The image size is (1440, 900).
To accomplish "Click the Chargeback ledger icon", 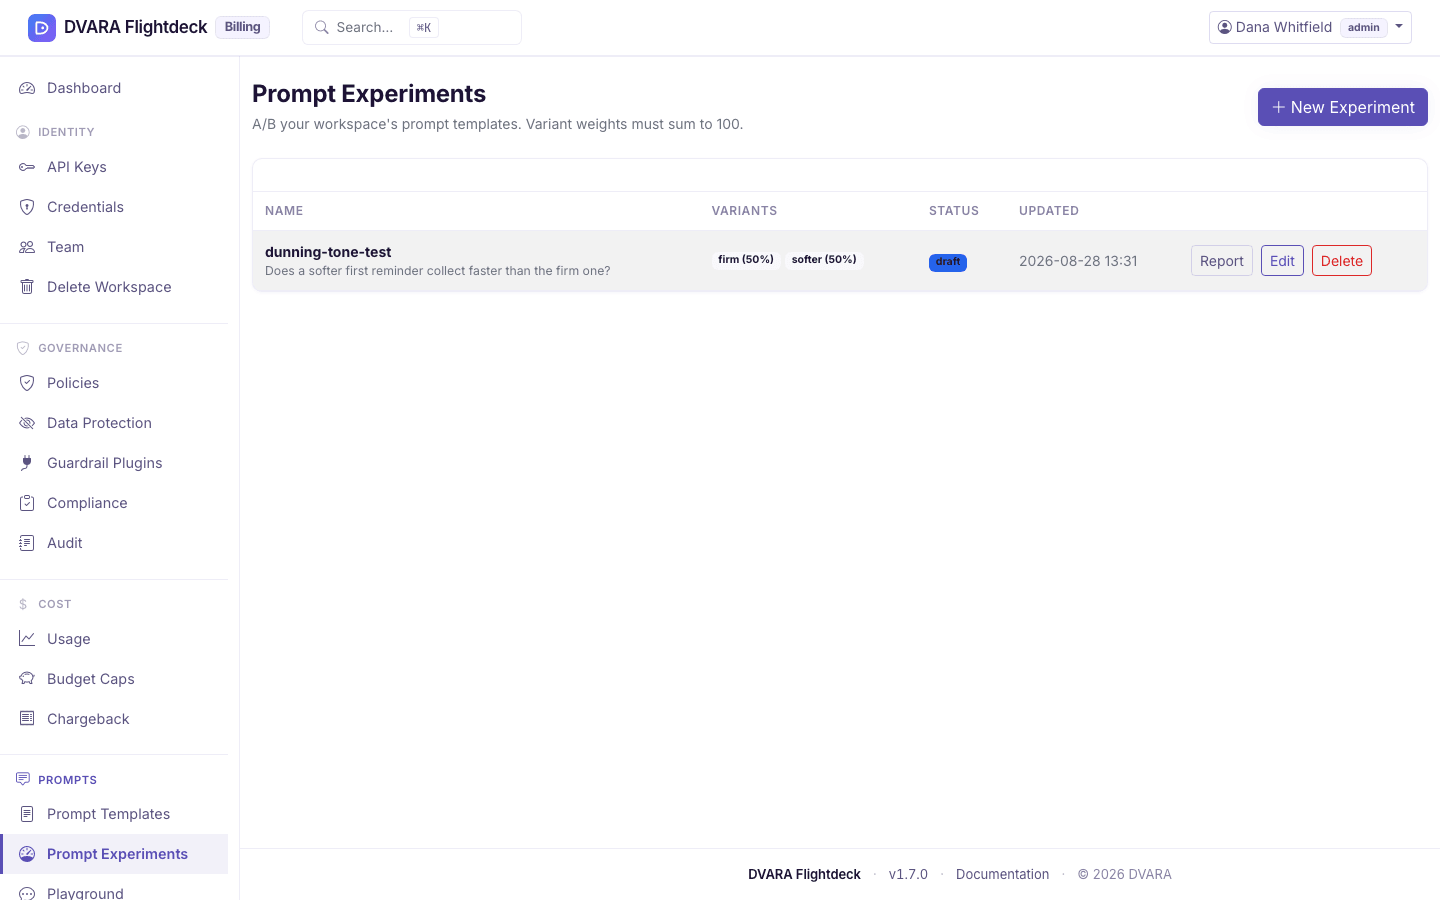I will click(x=27, y=719).
